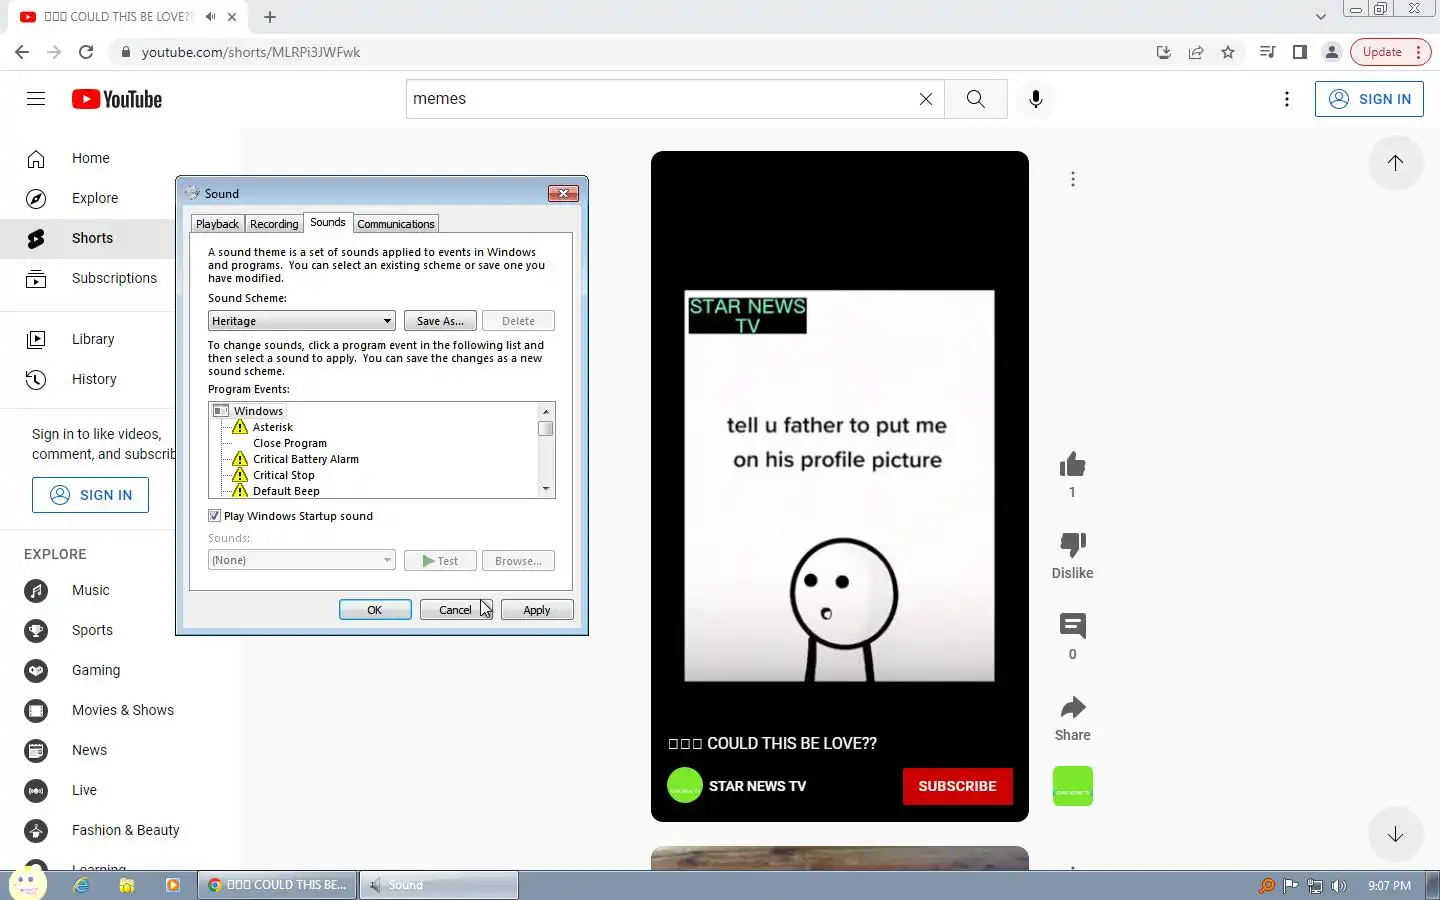Subscribe to STAR NEWS TV
This screenshot has height=900, width=1440.
[x=957, y=786]
